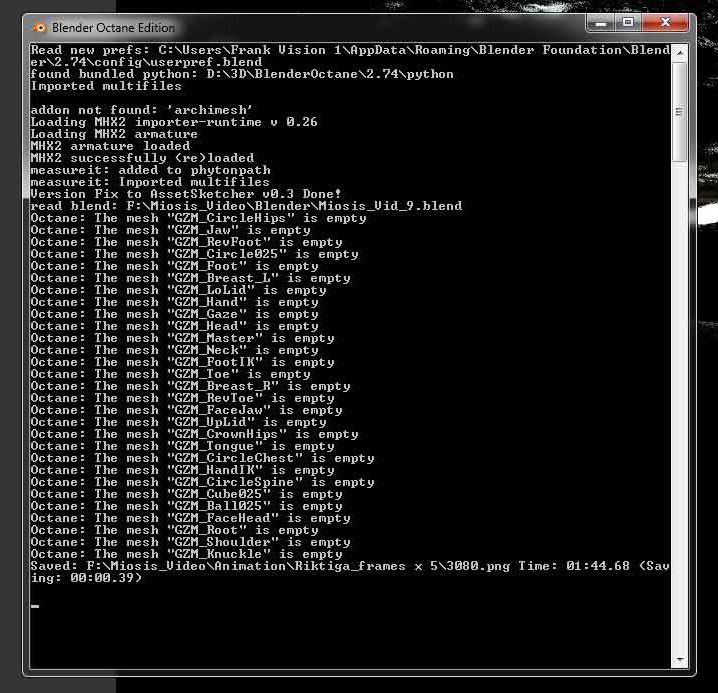Viewport: 718px width, 693px height.
Task: Click the GZM_RevToe is empty line
Action: click(182, 398)
